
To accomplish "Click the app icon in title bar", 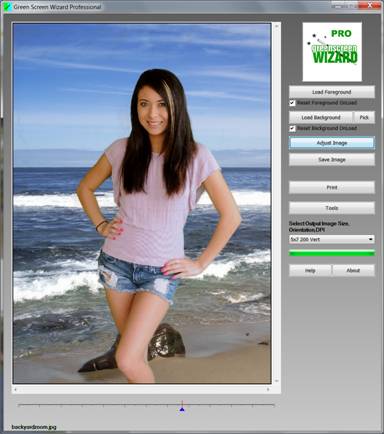I will click(8, 6).
